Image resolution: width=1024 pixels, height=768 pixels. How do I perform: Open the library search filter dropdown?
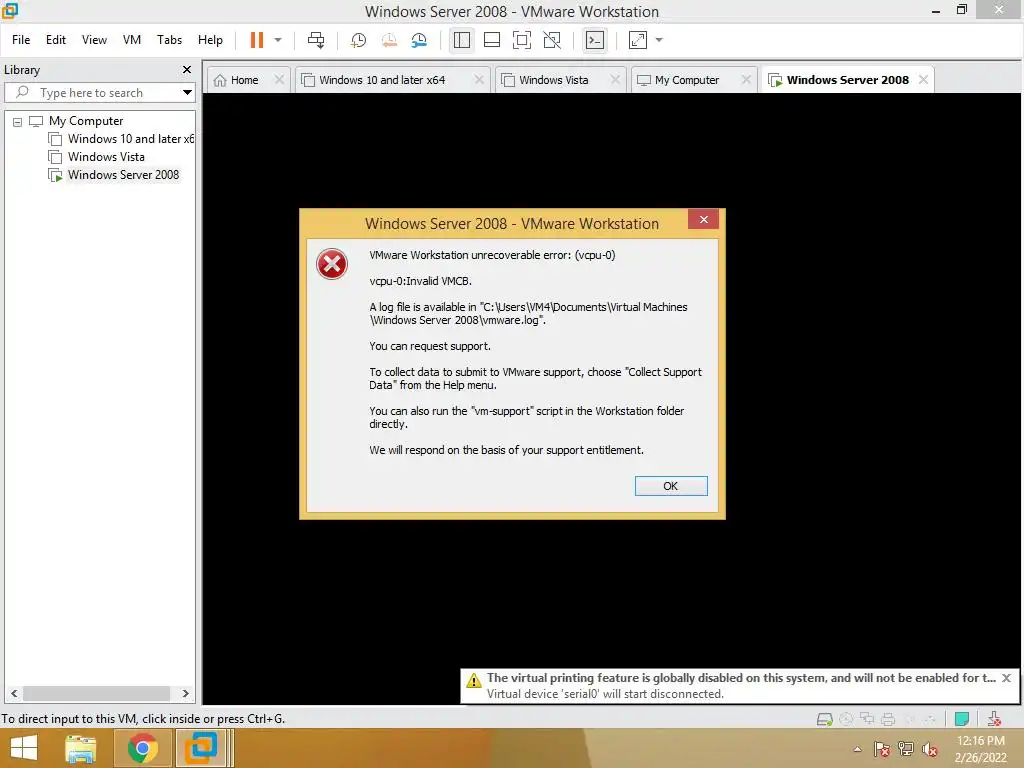coord(187,93)
